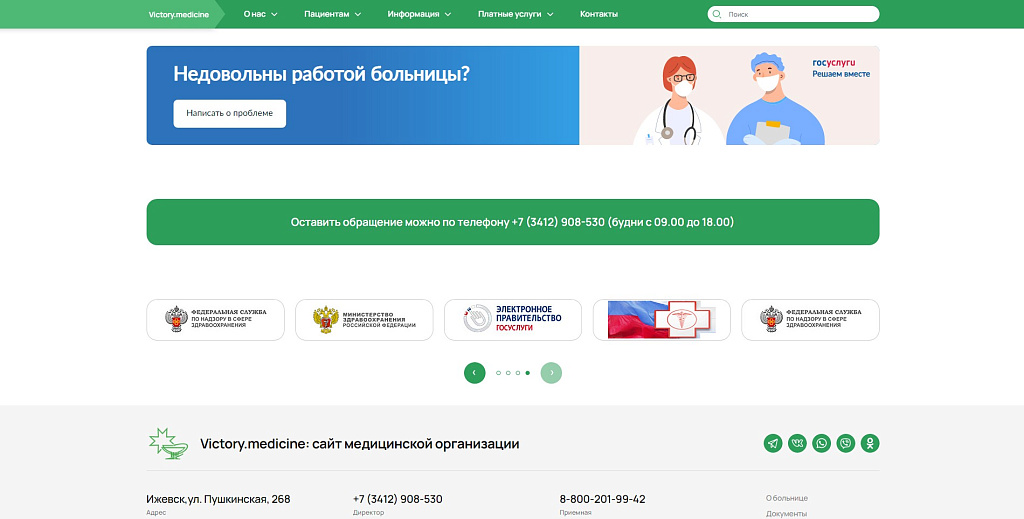This screenshot has width=1024, height=519.
Task: Open the "Платные услуги" navigation menu
Action: point(515,14)
